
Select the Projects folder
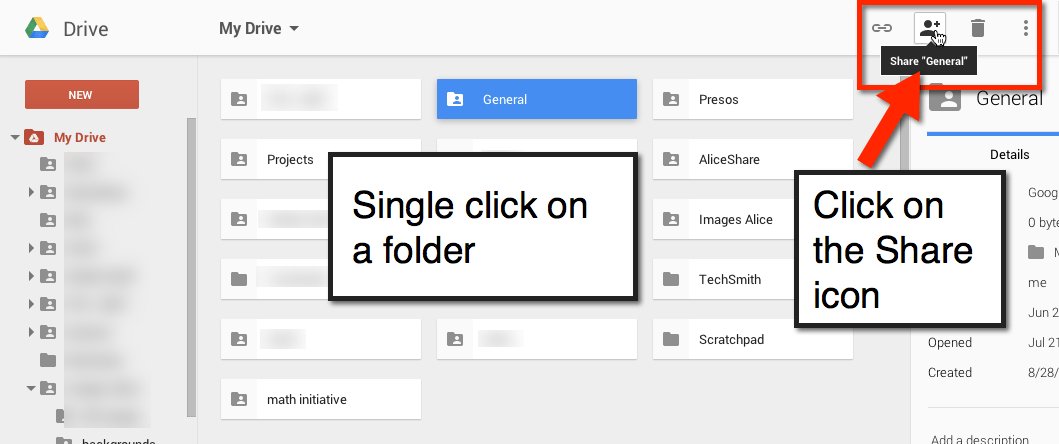click(x=320, y=160)
